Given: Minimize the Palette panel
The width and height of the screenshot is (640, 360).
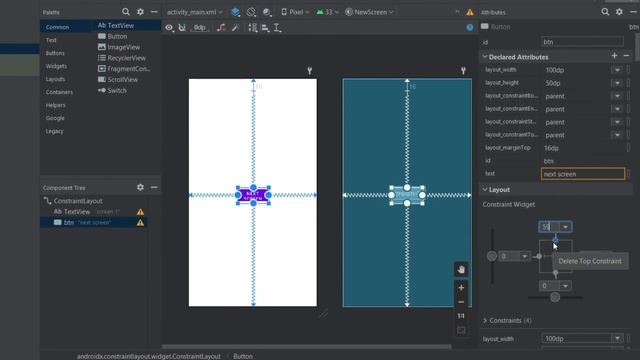Looking at the screenshot, I should pos(154,12).
